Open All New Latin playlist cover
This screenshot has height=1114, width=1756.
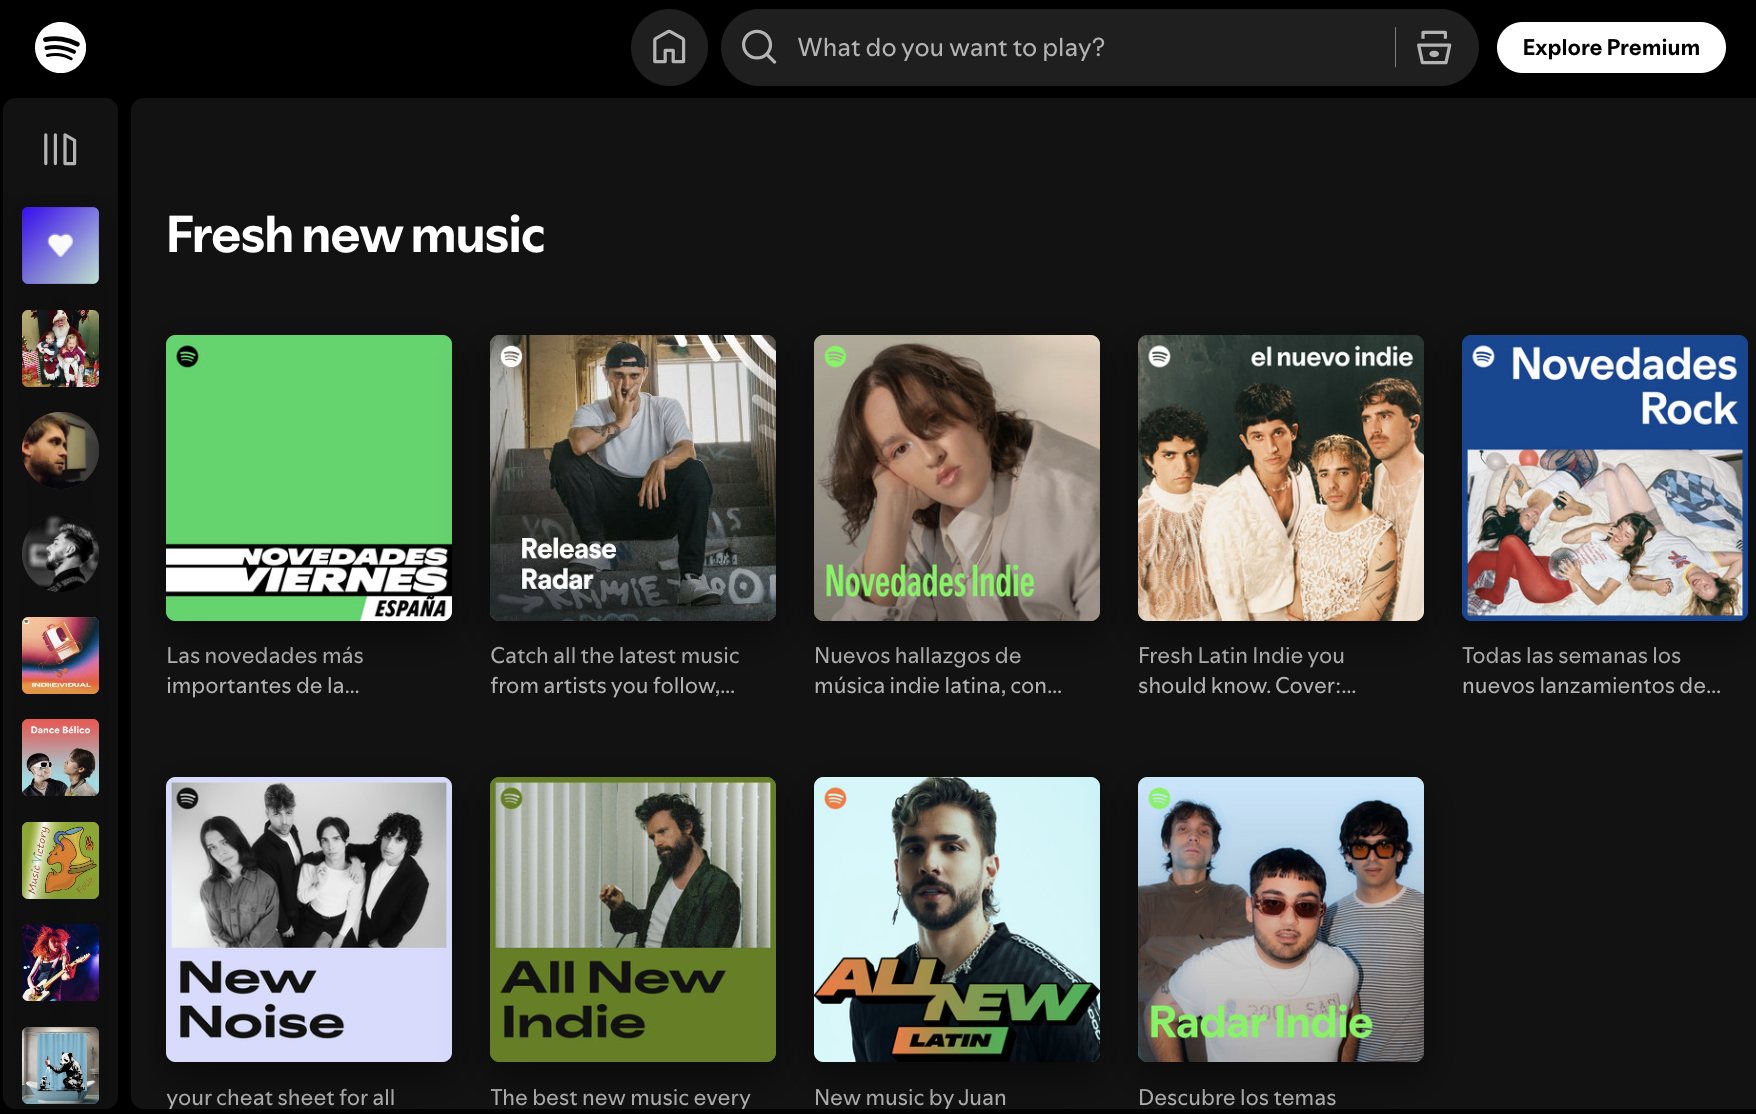point(957,920)
